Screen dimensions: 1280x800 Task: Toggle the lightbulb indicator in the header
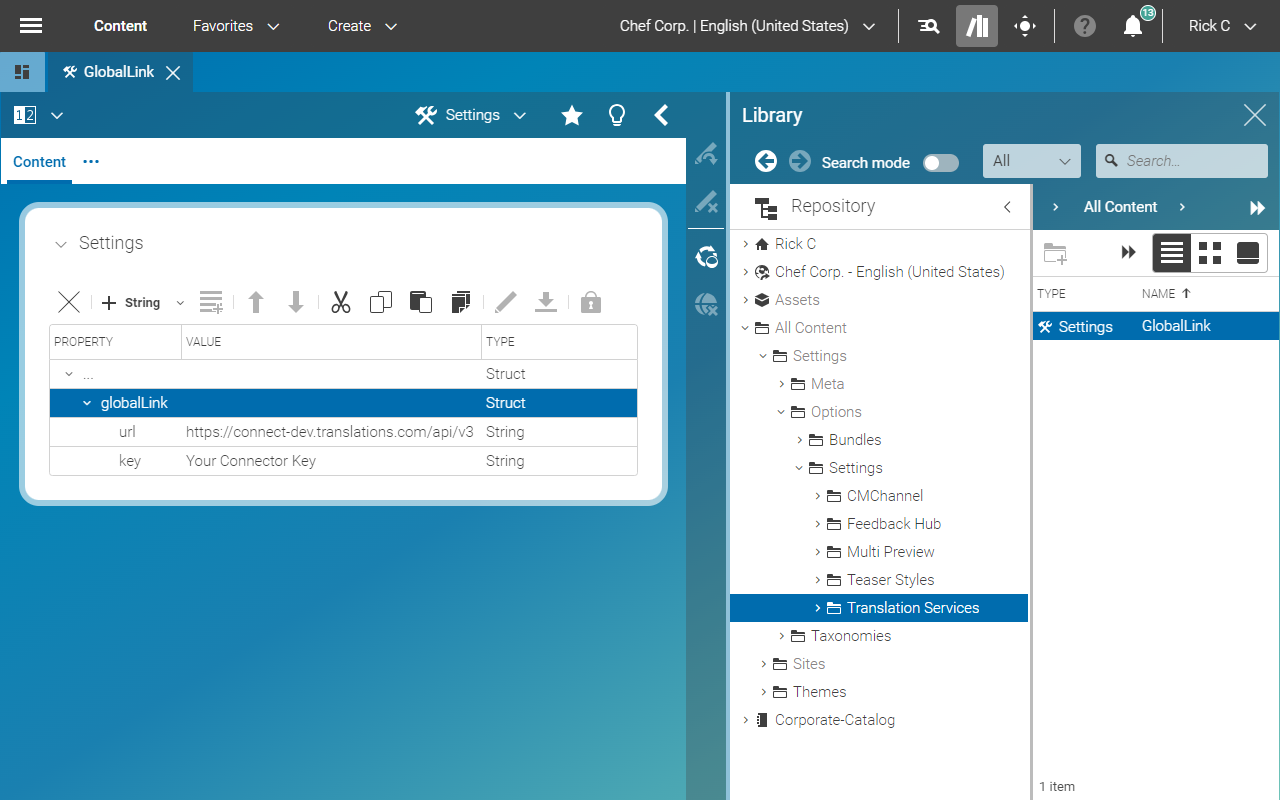point(617,115)
